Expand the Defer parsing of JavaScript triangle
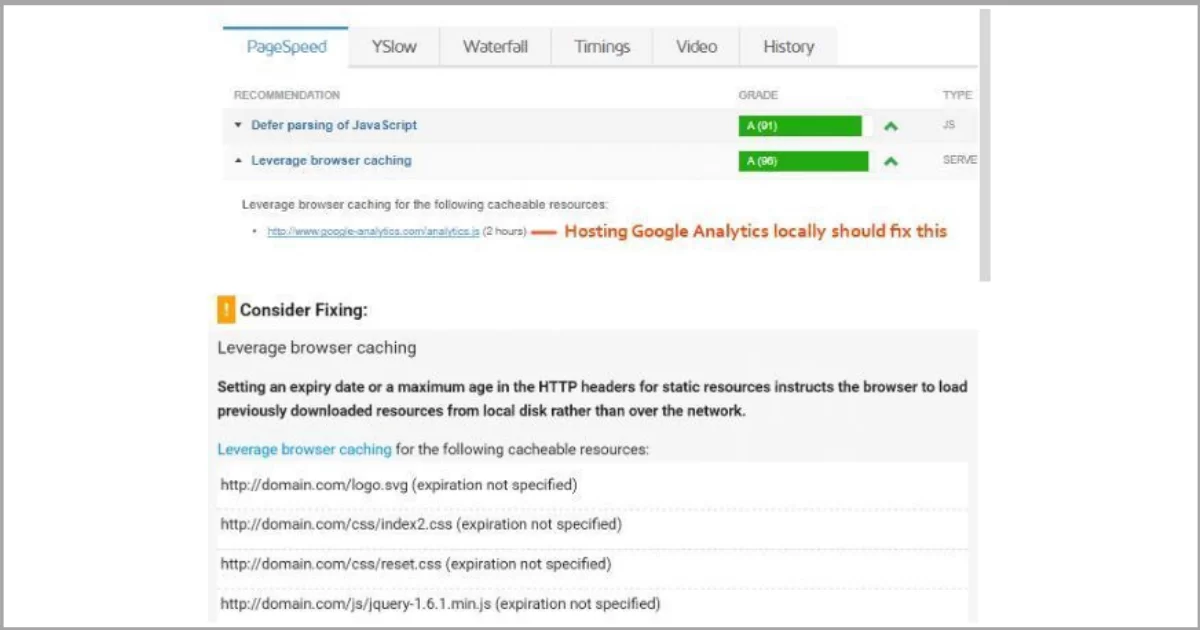The width and height of the screenshot is (1200, 630). [x=238, y=126]
